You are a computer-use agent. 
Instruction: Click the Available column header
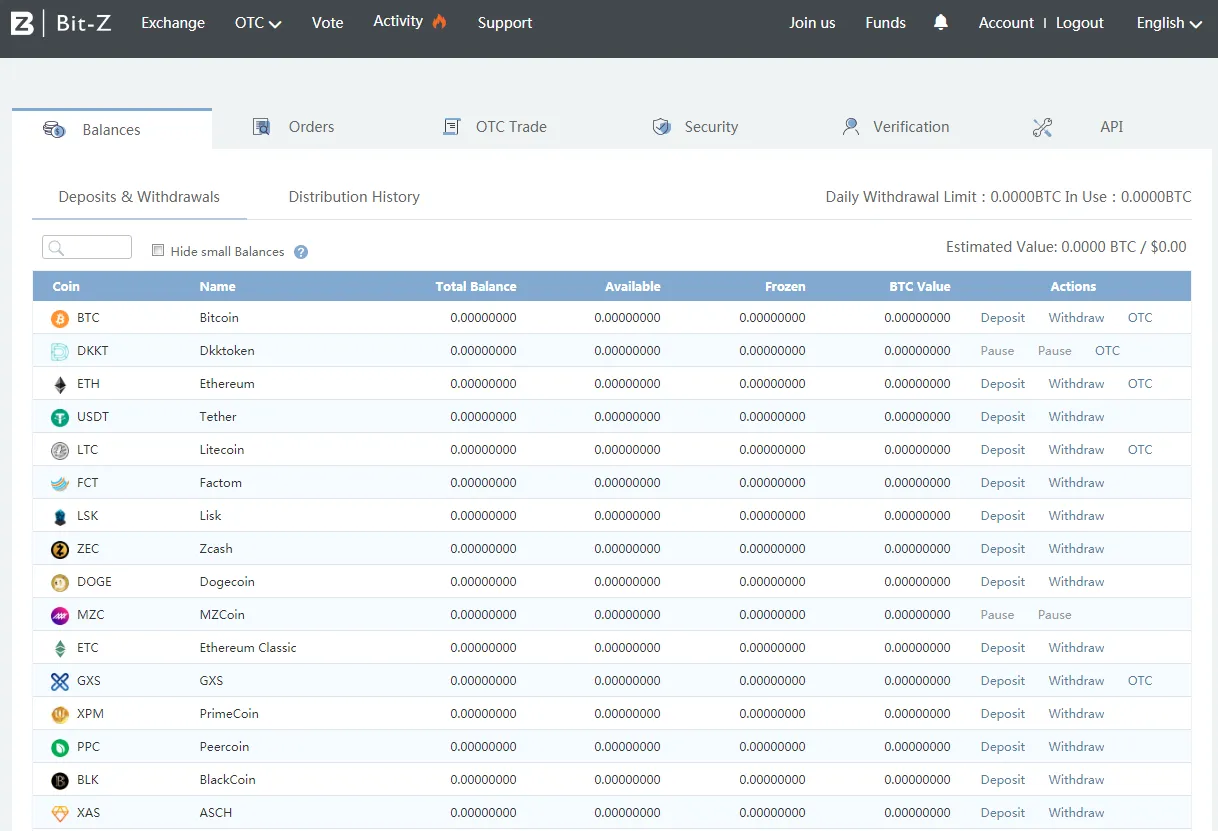(633, 287)
